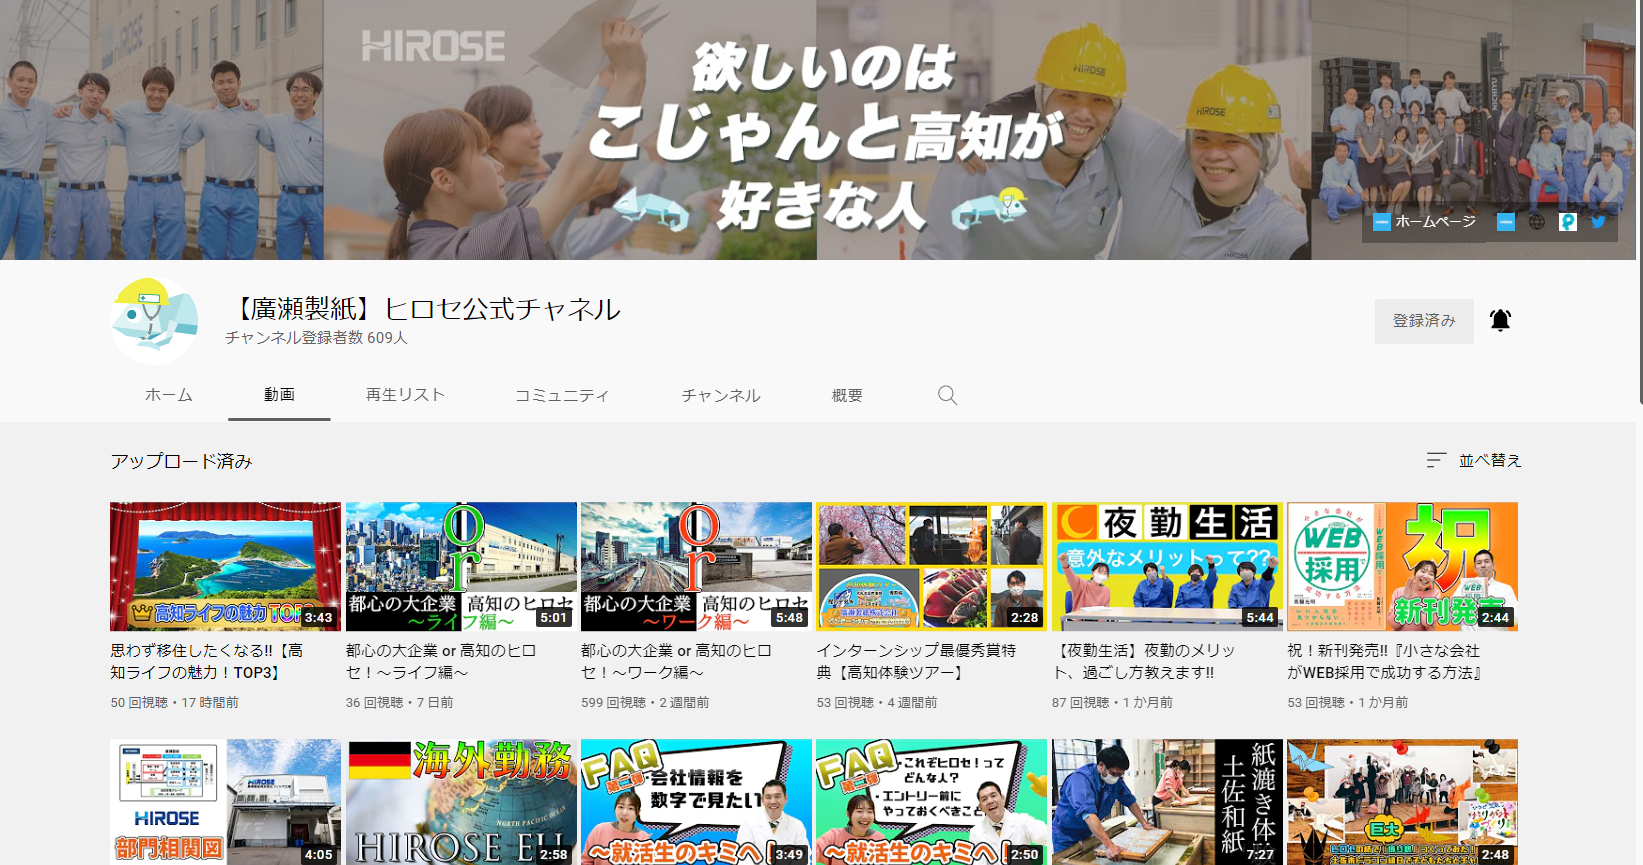Click the Twitter bird icon in banner
The height and width of the screenshot is (865, 1643).
tap(1598, 222)
